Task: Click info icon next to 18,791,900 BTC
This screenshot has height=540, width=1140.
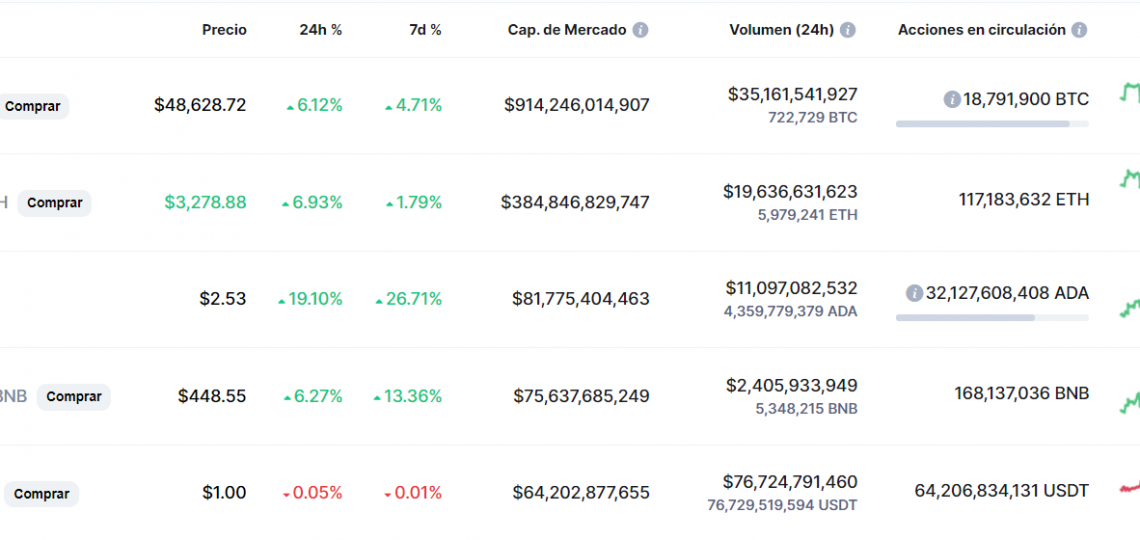Action: (x=952, y=100)
